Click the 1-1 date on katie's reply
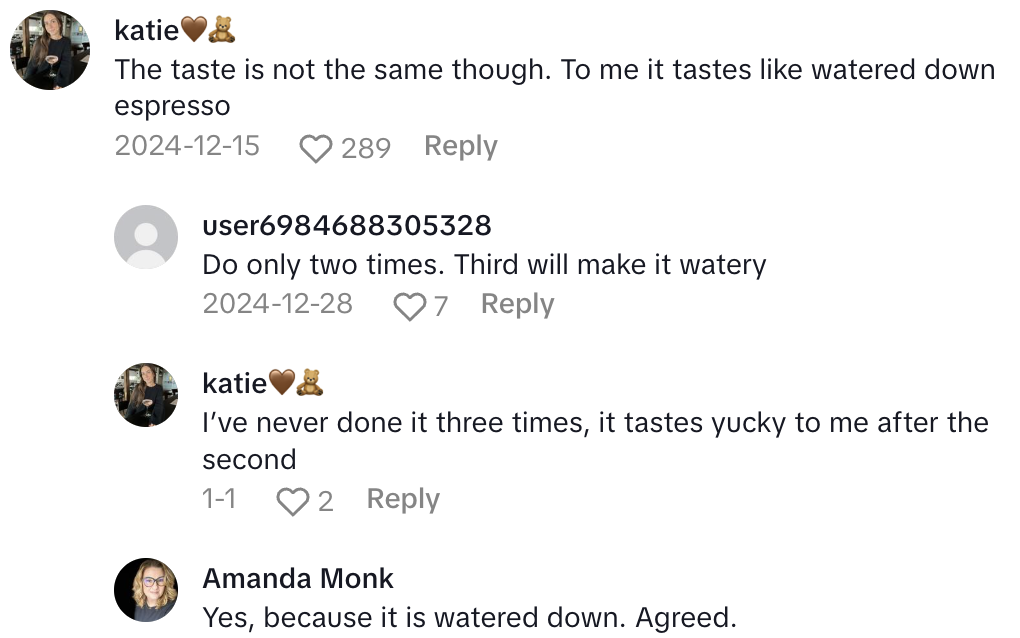The height and width of the screenshot is (638, 1020). 219,499
